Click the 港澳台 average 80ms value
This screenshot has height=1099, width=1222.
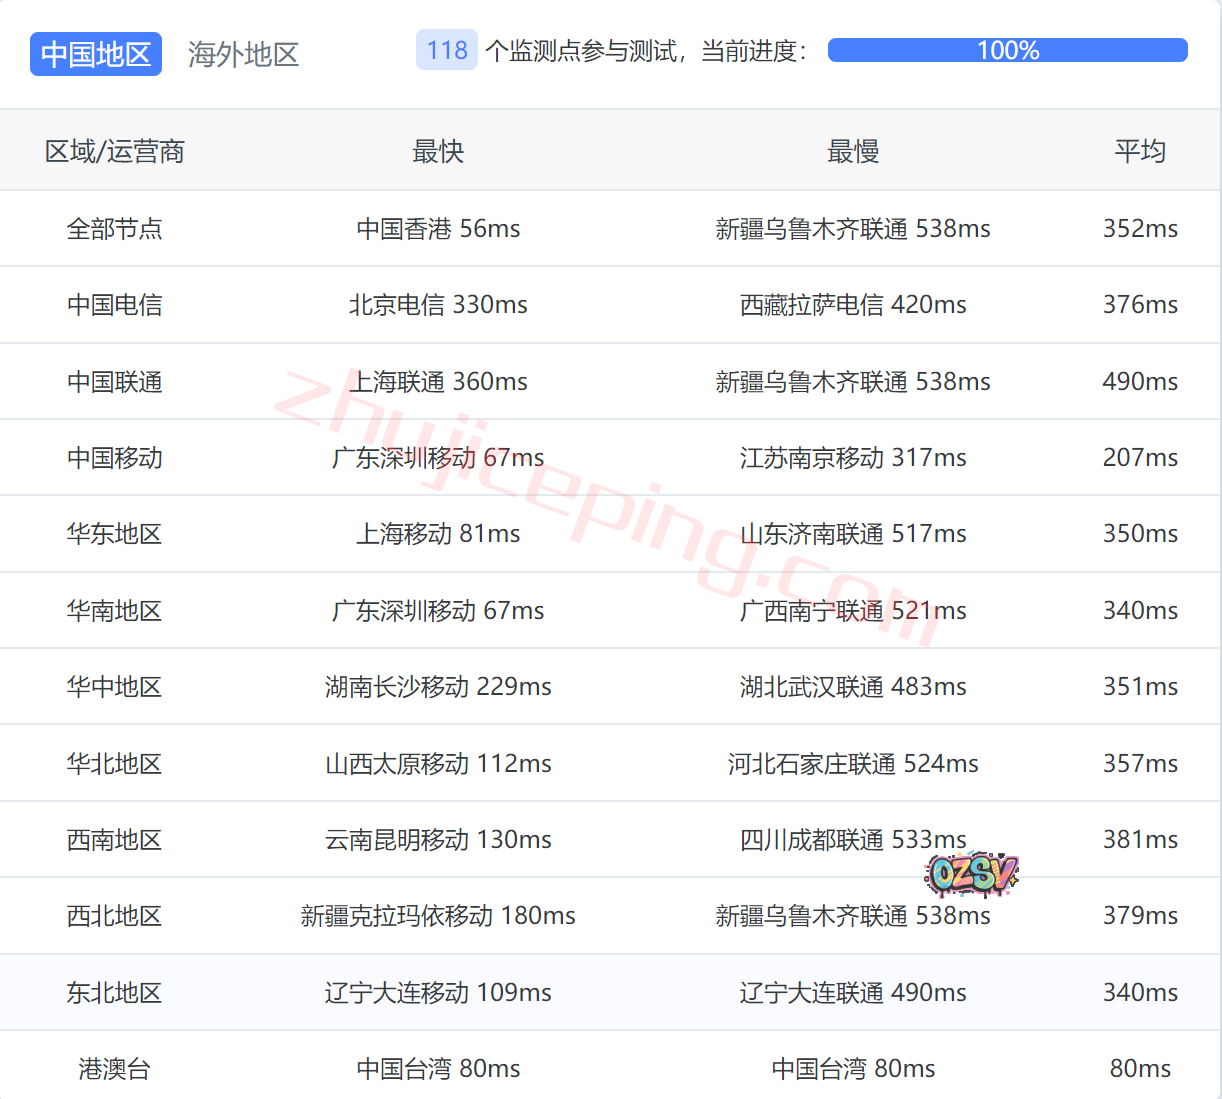click(x=1139, y=1069)
